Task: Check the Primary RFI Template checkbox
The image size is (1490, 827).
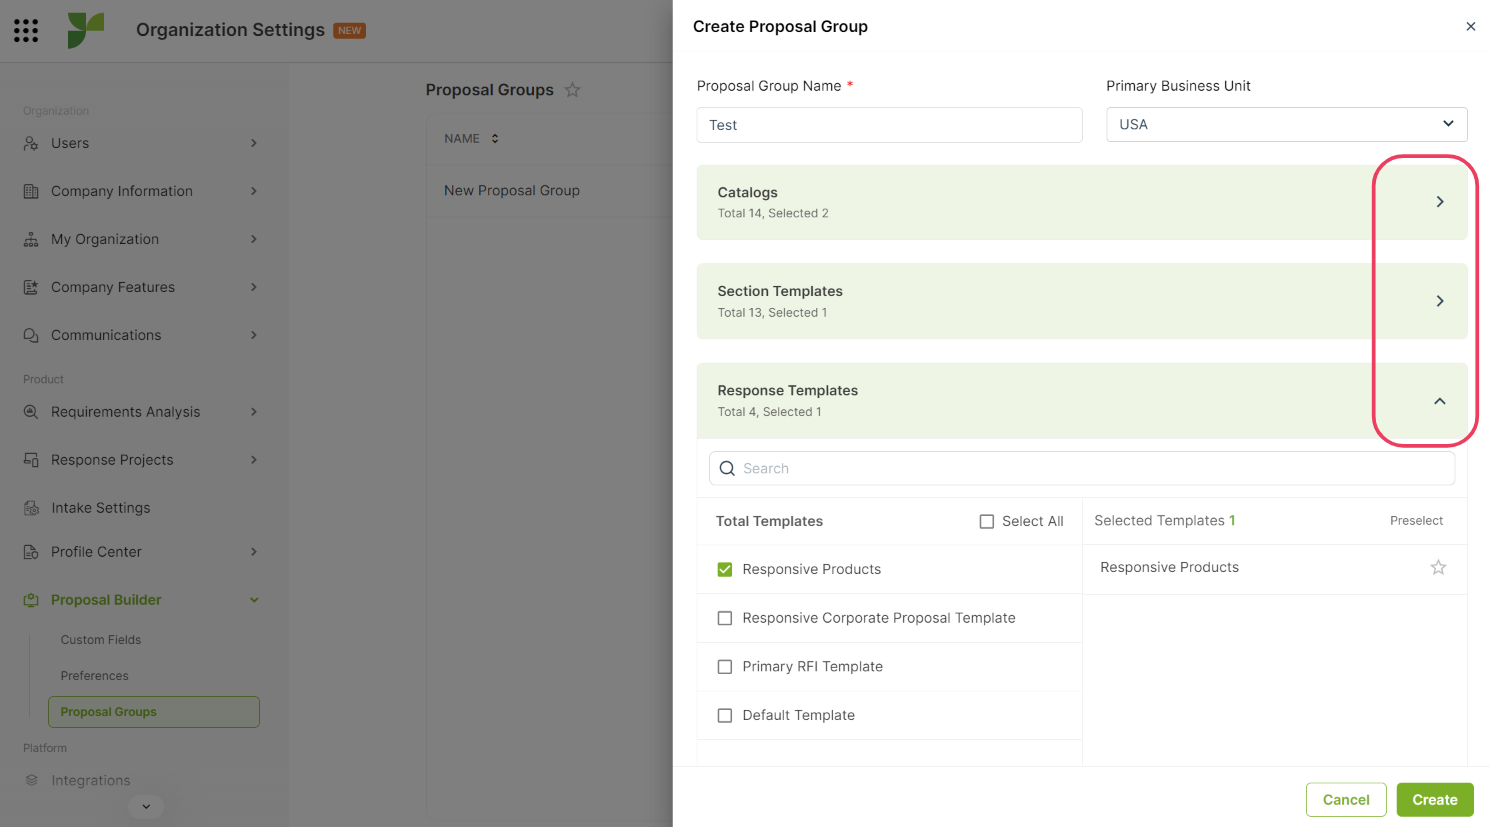Action: [725, 667]
